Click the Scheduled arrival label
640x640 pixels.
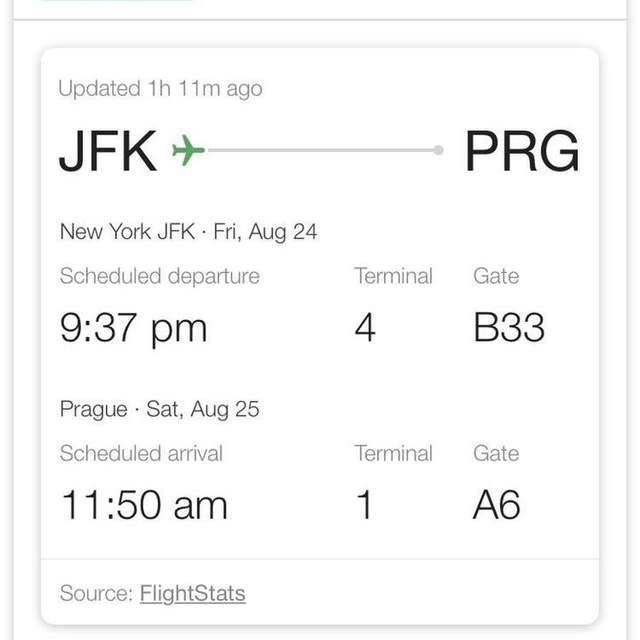[141, 453]
